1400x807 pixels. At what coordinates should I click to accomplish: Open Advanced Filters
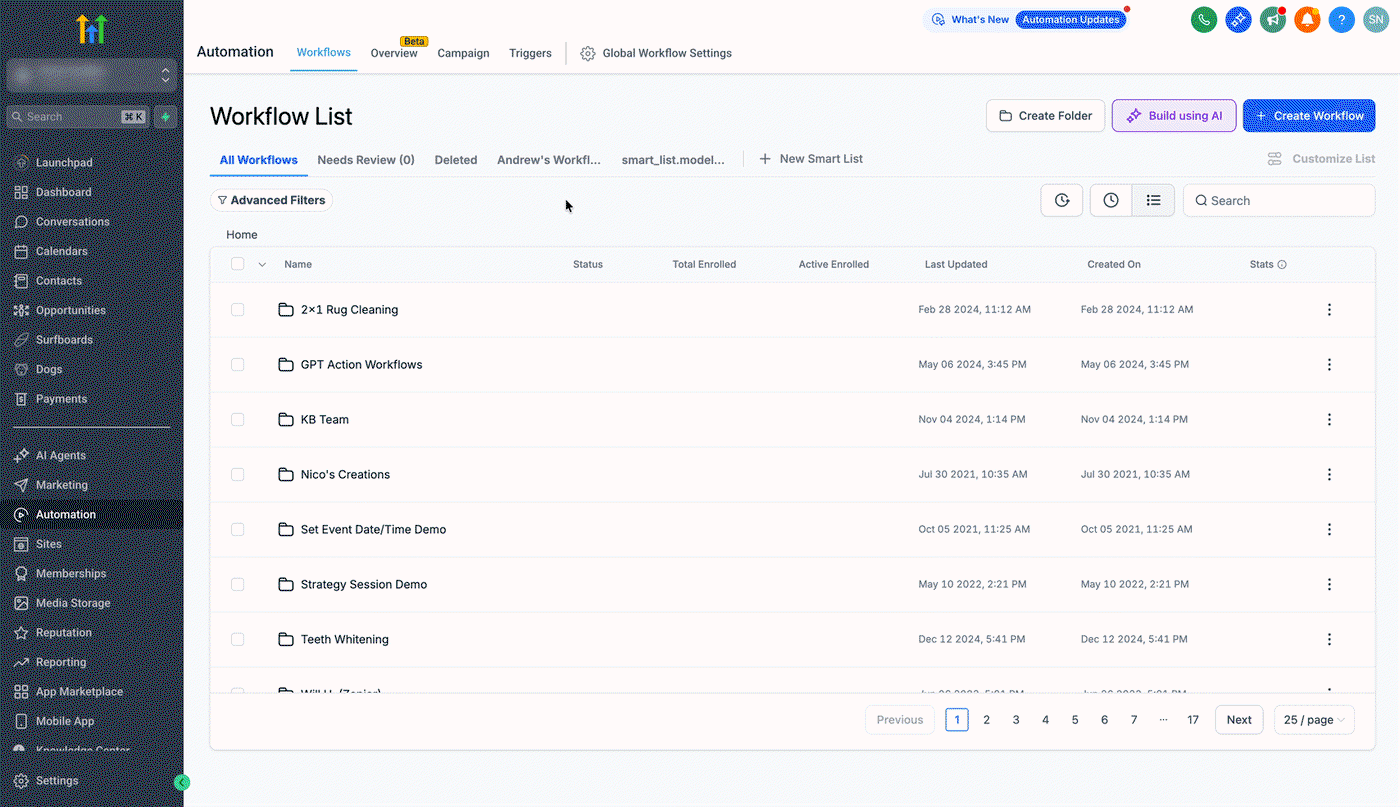pos(271,200)
